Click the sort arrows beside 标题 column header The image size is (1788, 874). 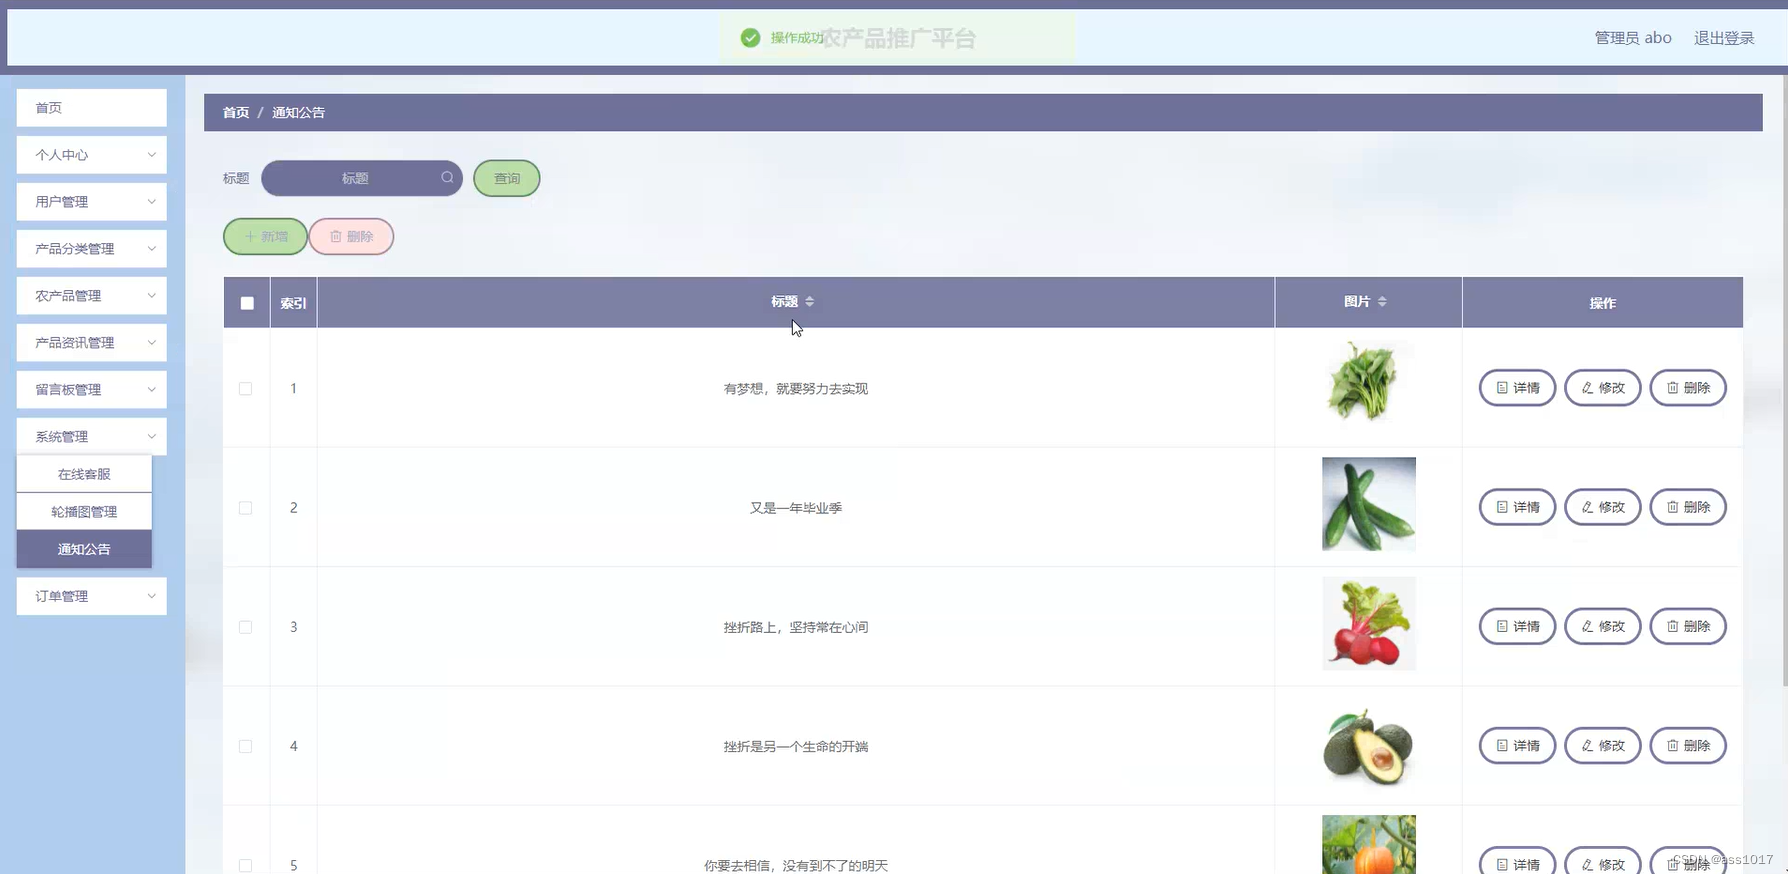[x=810, y=301]
